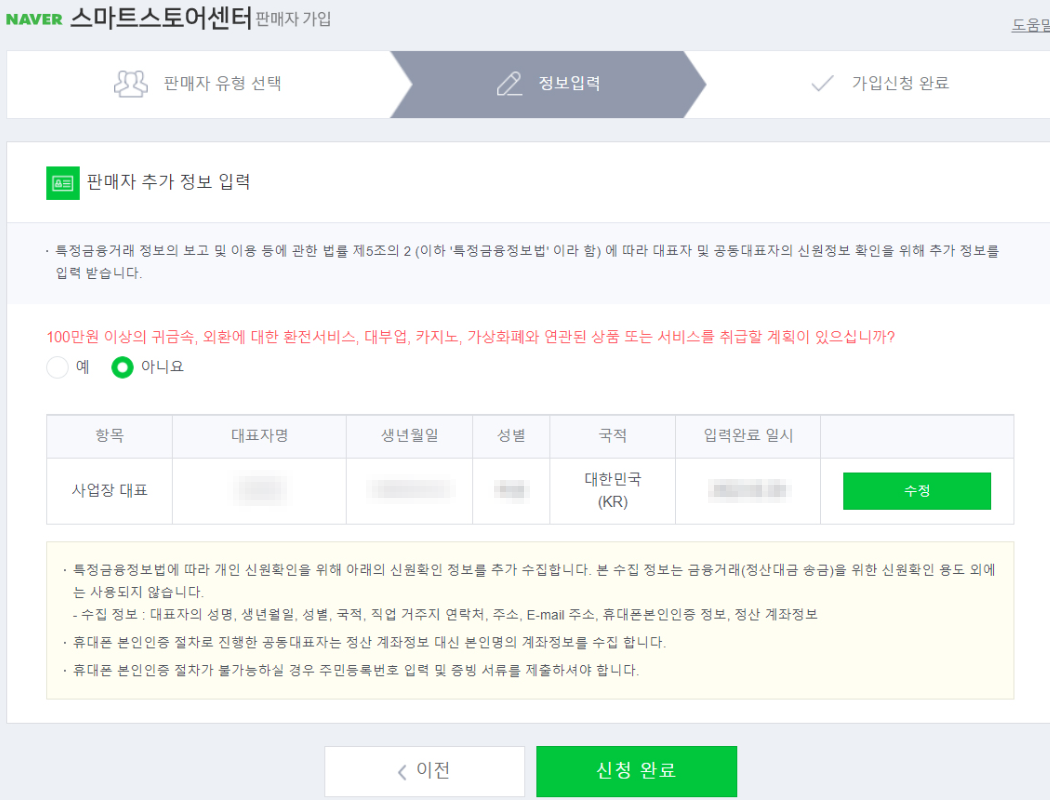Click the red question text about 귀금속
The width and height of the screenshot is (1050, 801).
click(x=470, y=337)
